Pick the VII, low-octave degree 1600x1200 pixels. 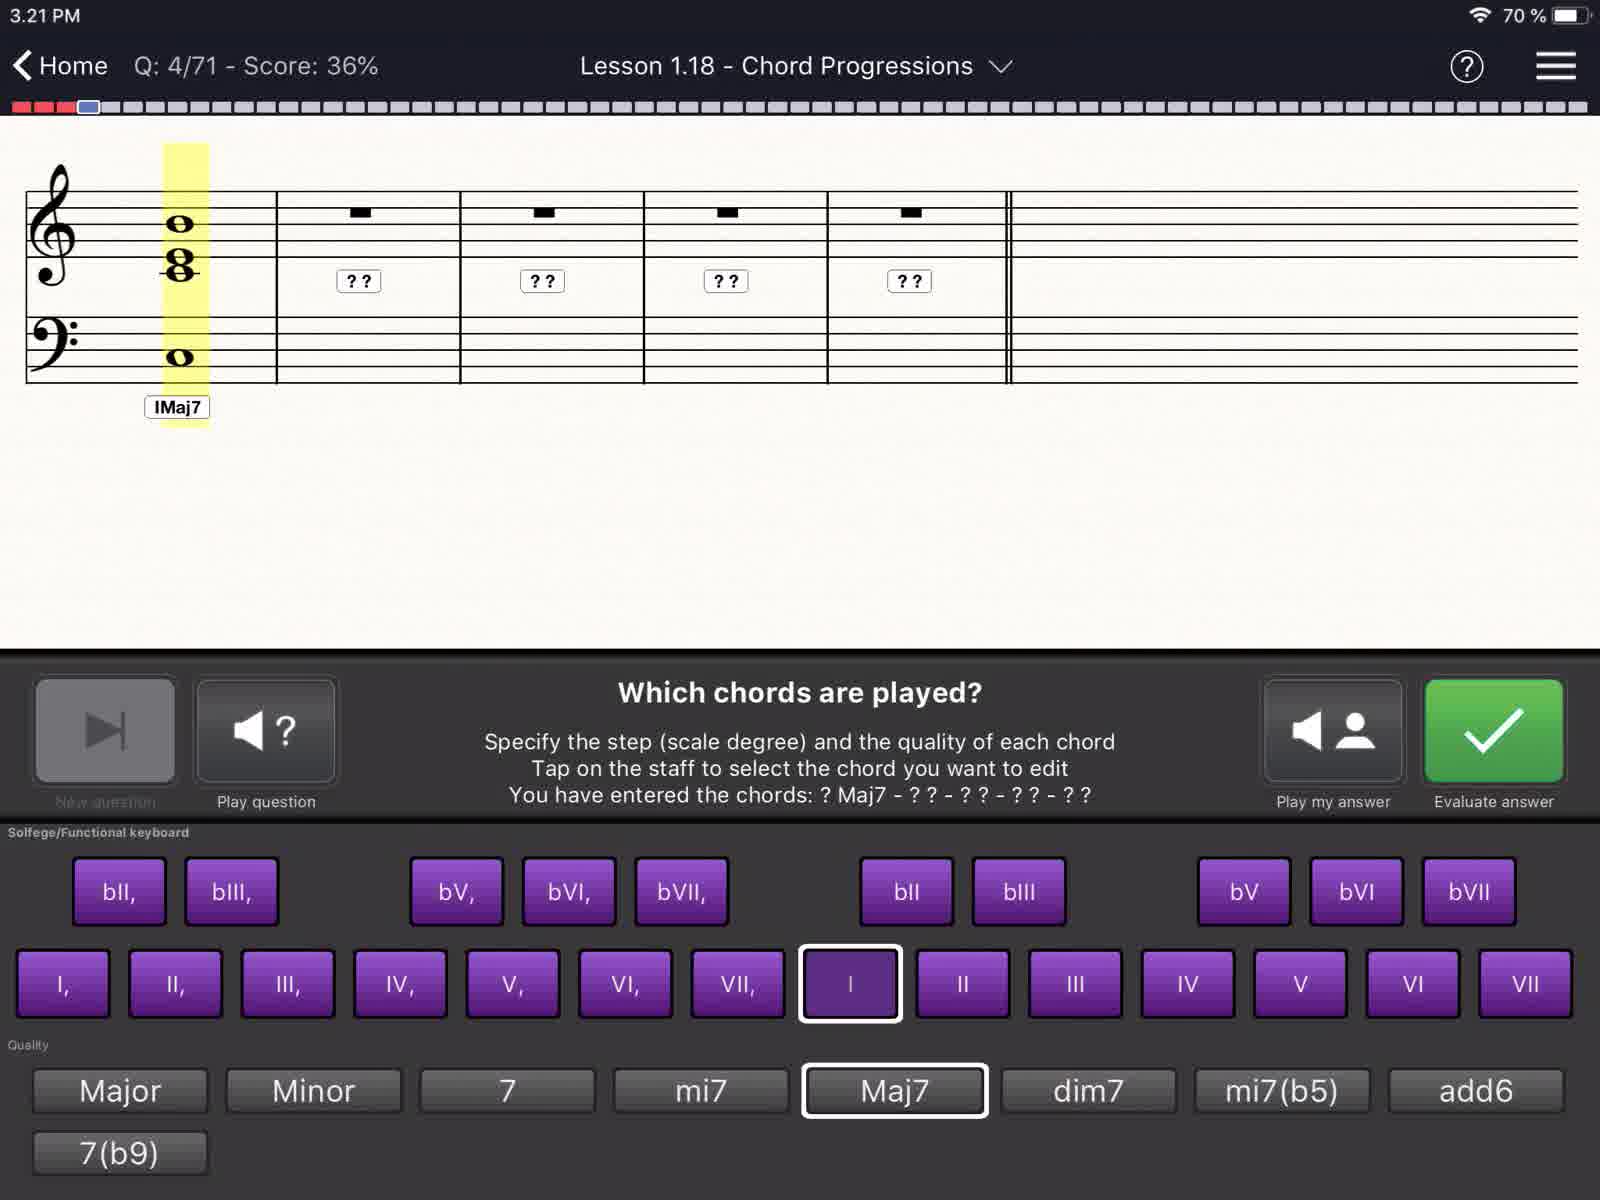[x=738, y=984]
